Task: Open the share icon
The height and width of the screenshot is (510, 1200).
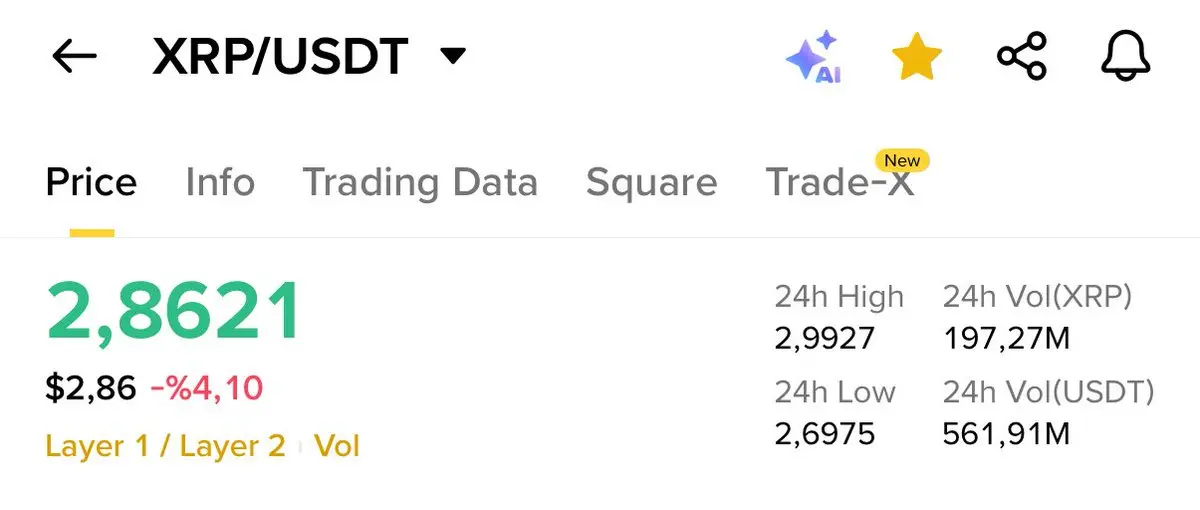Action: click(1022, 56)
